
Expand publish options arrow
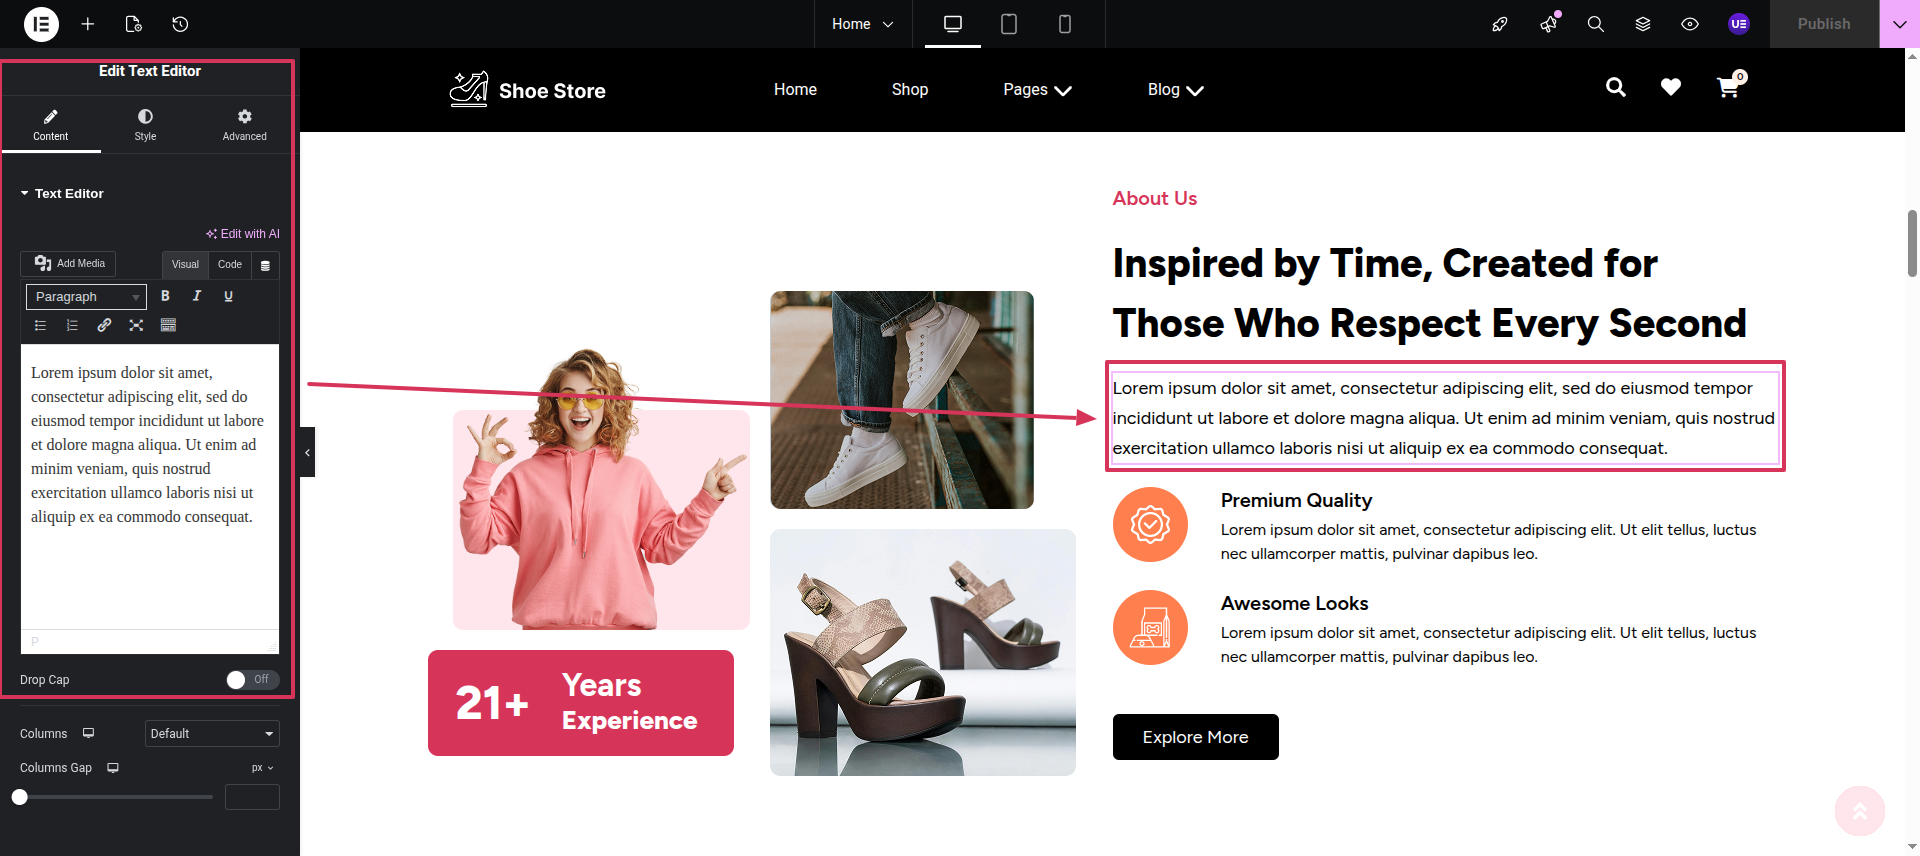tap(1899, 24)
